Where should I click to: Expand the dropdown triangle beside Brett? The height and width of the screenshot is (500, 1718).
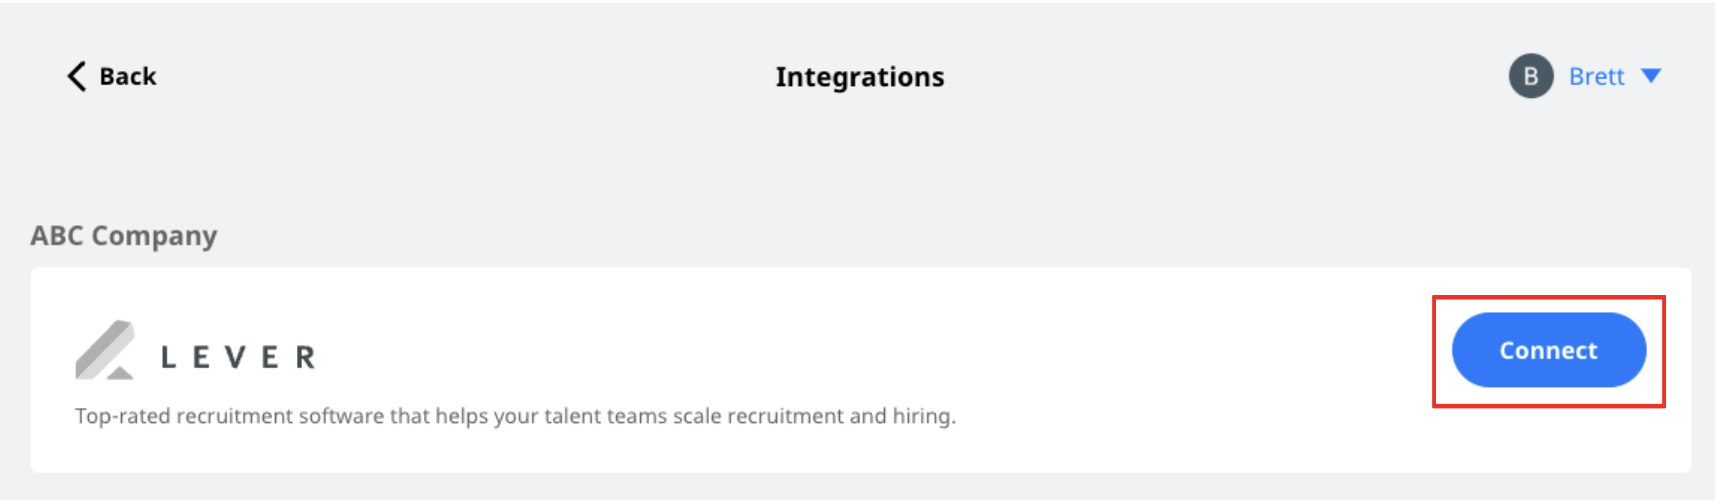coord(1651,76)
